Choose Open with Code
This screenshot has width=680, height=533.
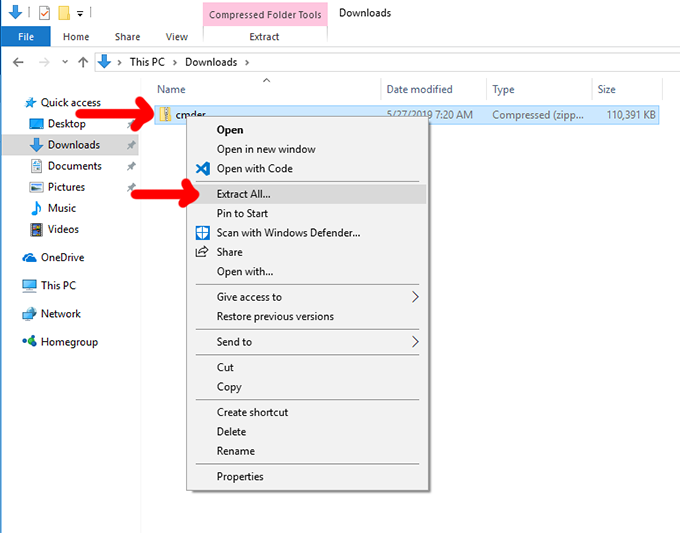(308, 169)
